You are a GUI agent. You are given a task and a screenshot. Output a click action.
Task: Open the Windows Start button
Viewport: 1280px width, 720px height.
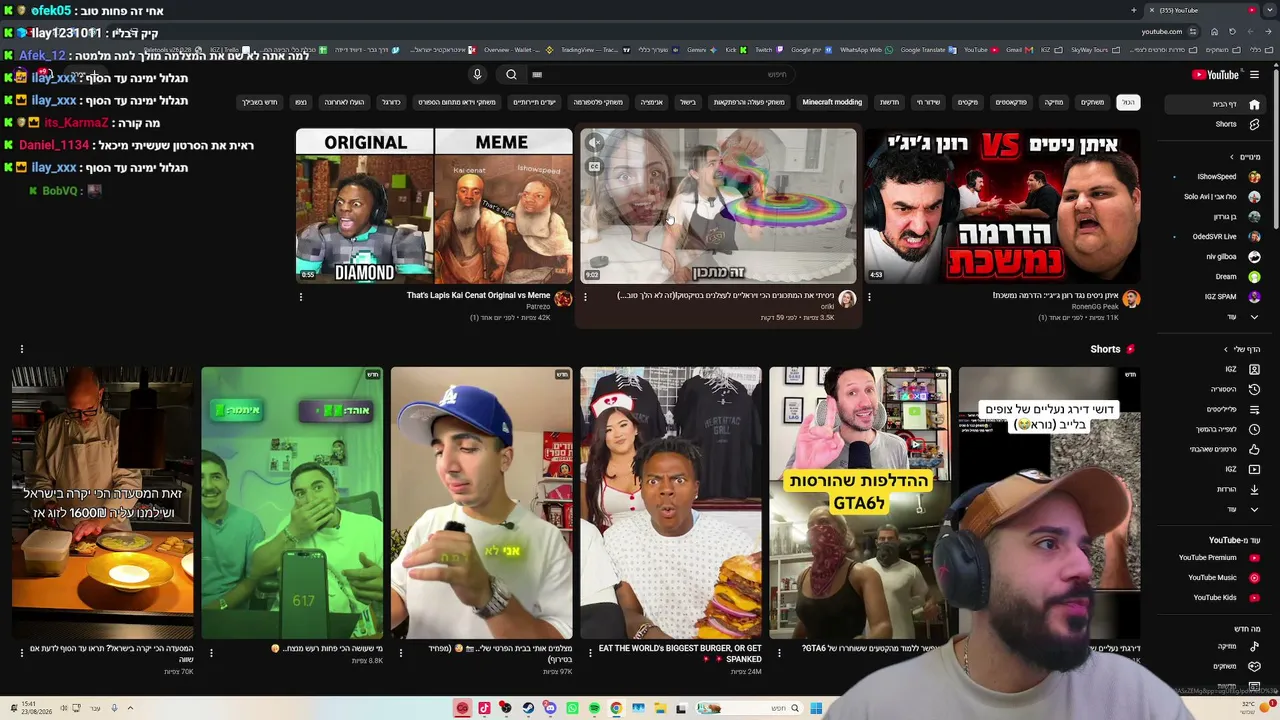pyautogui.click(x=816, y=708)
